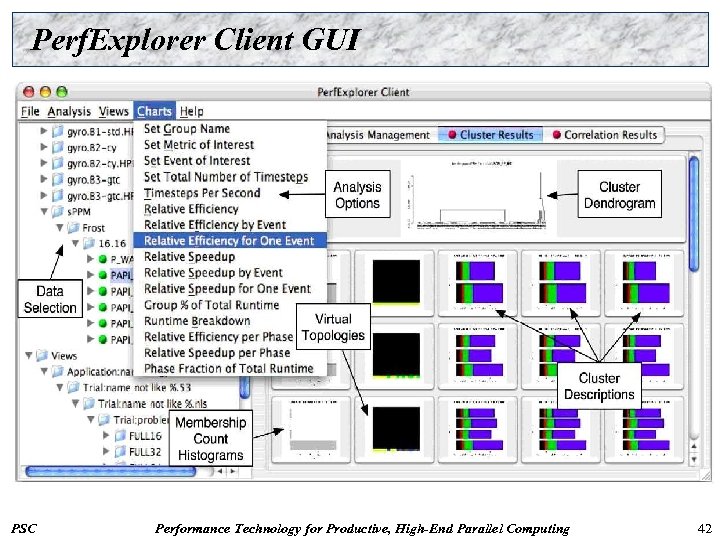Click the FULL32 folder icon
The image size is (720, 540).
(120, 451)
